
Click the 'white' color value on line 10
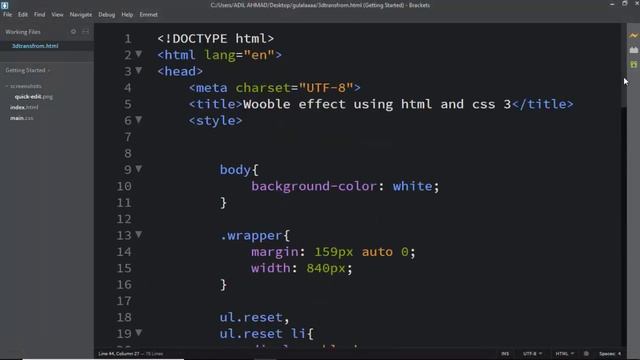tap(412, 186)
